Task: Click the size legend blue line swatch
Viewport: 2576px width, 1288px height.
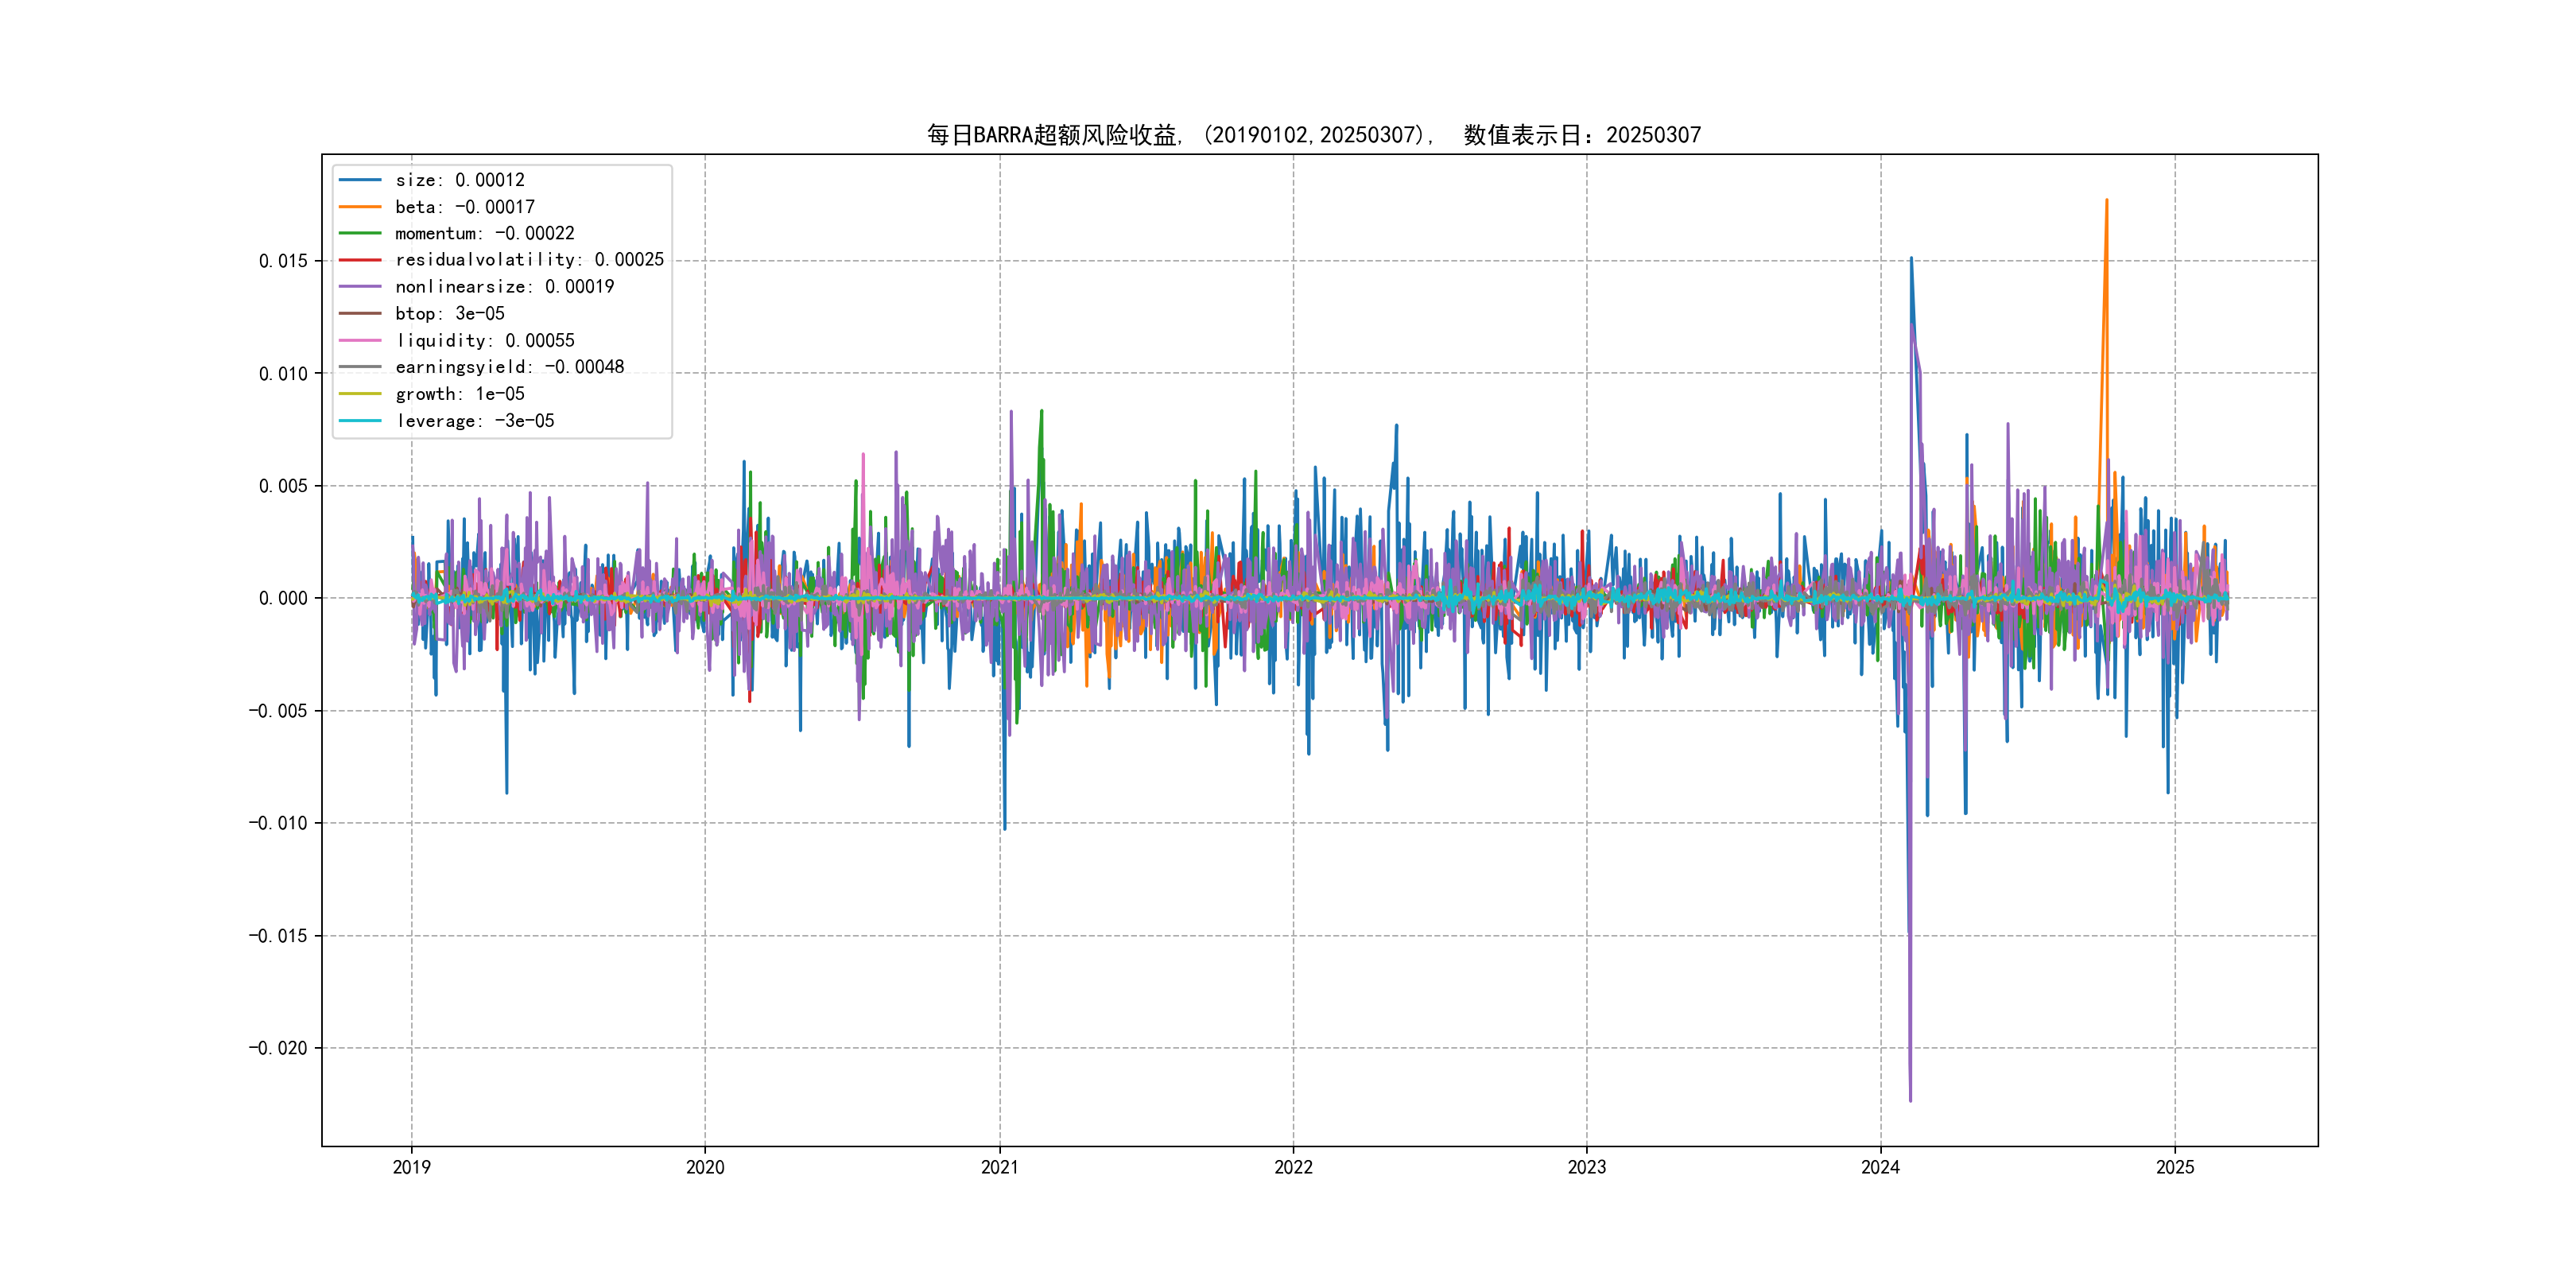Action: pos(360,180)
